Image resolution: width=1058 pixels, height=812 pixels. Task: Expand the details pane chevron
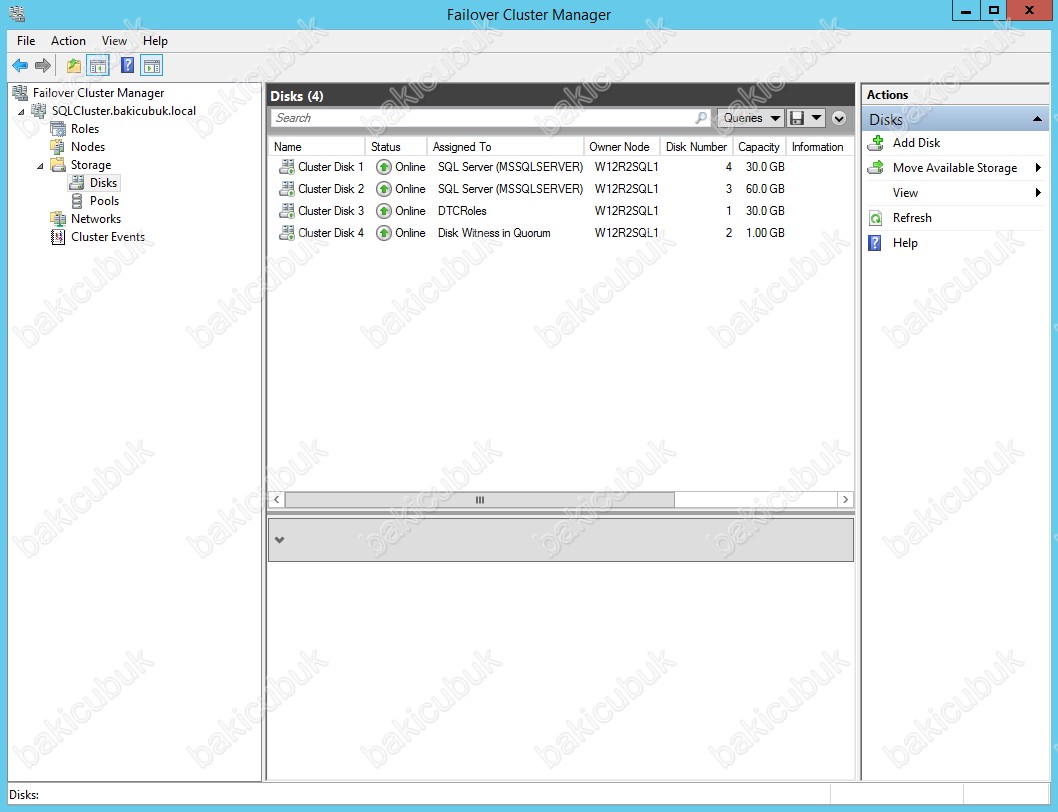tap(279, 540)
